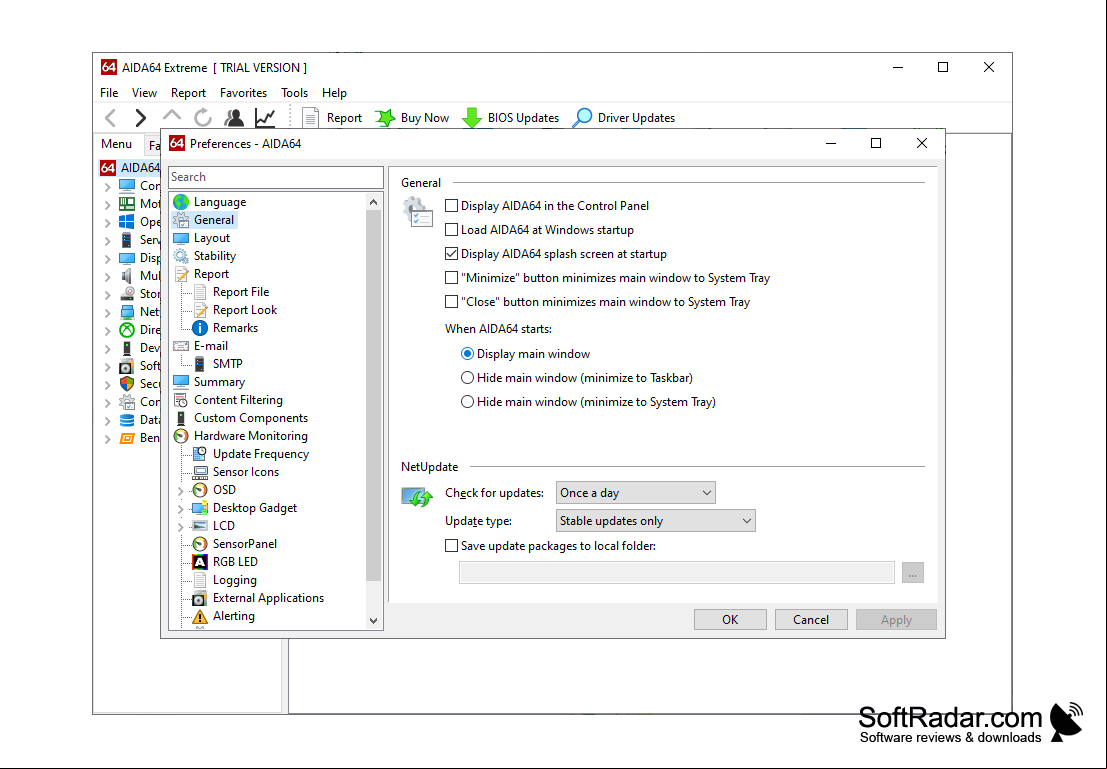Enable Load AIDA64 at Windows startup
Screen dimensions: 1107x769
[452, 229]
